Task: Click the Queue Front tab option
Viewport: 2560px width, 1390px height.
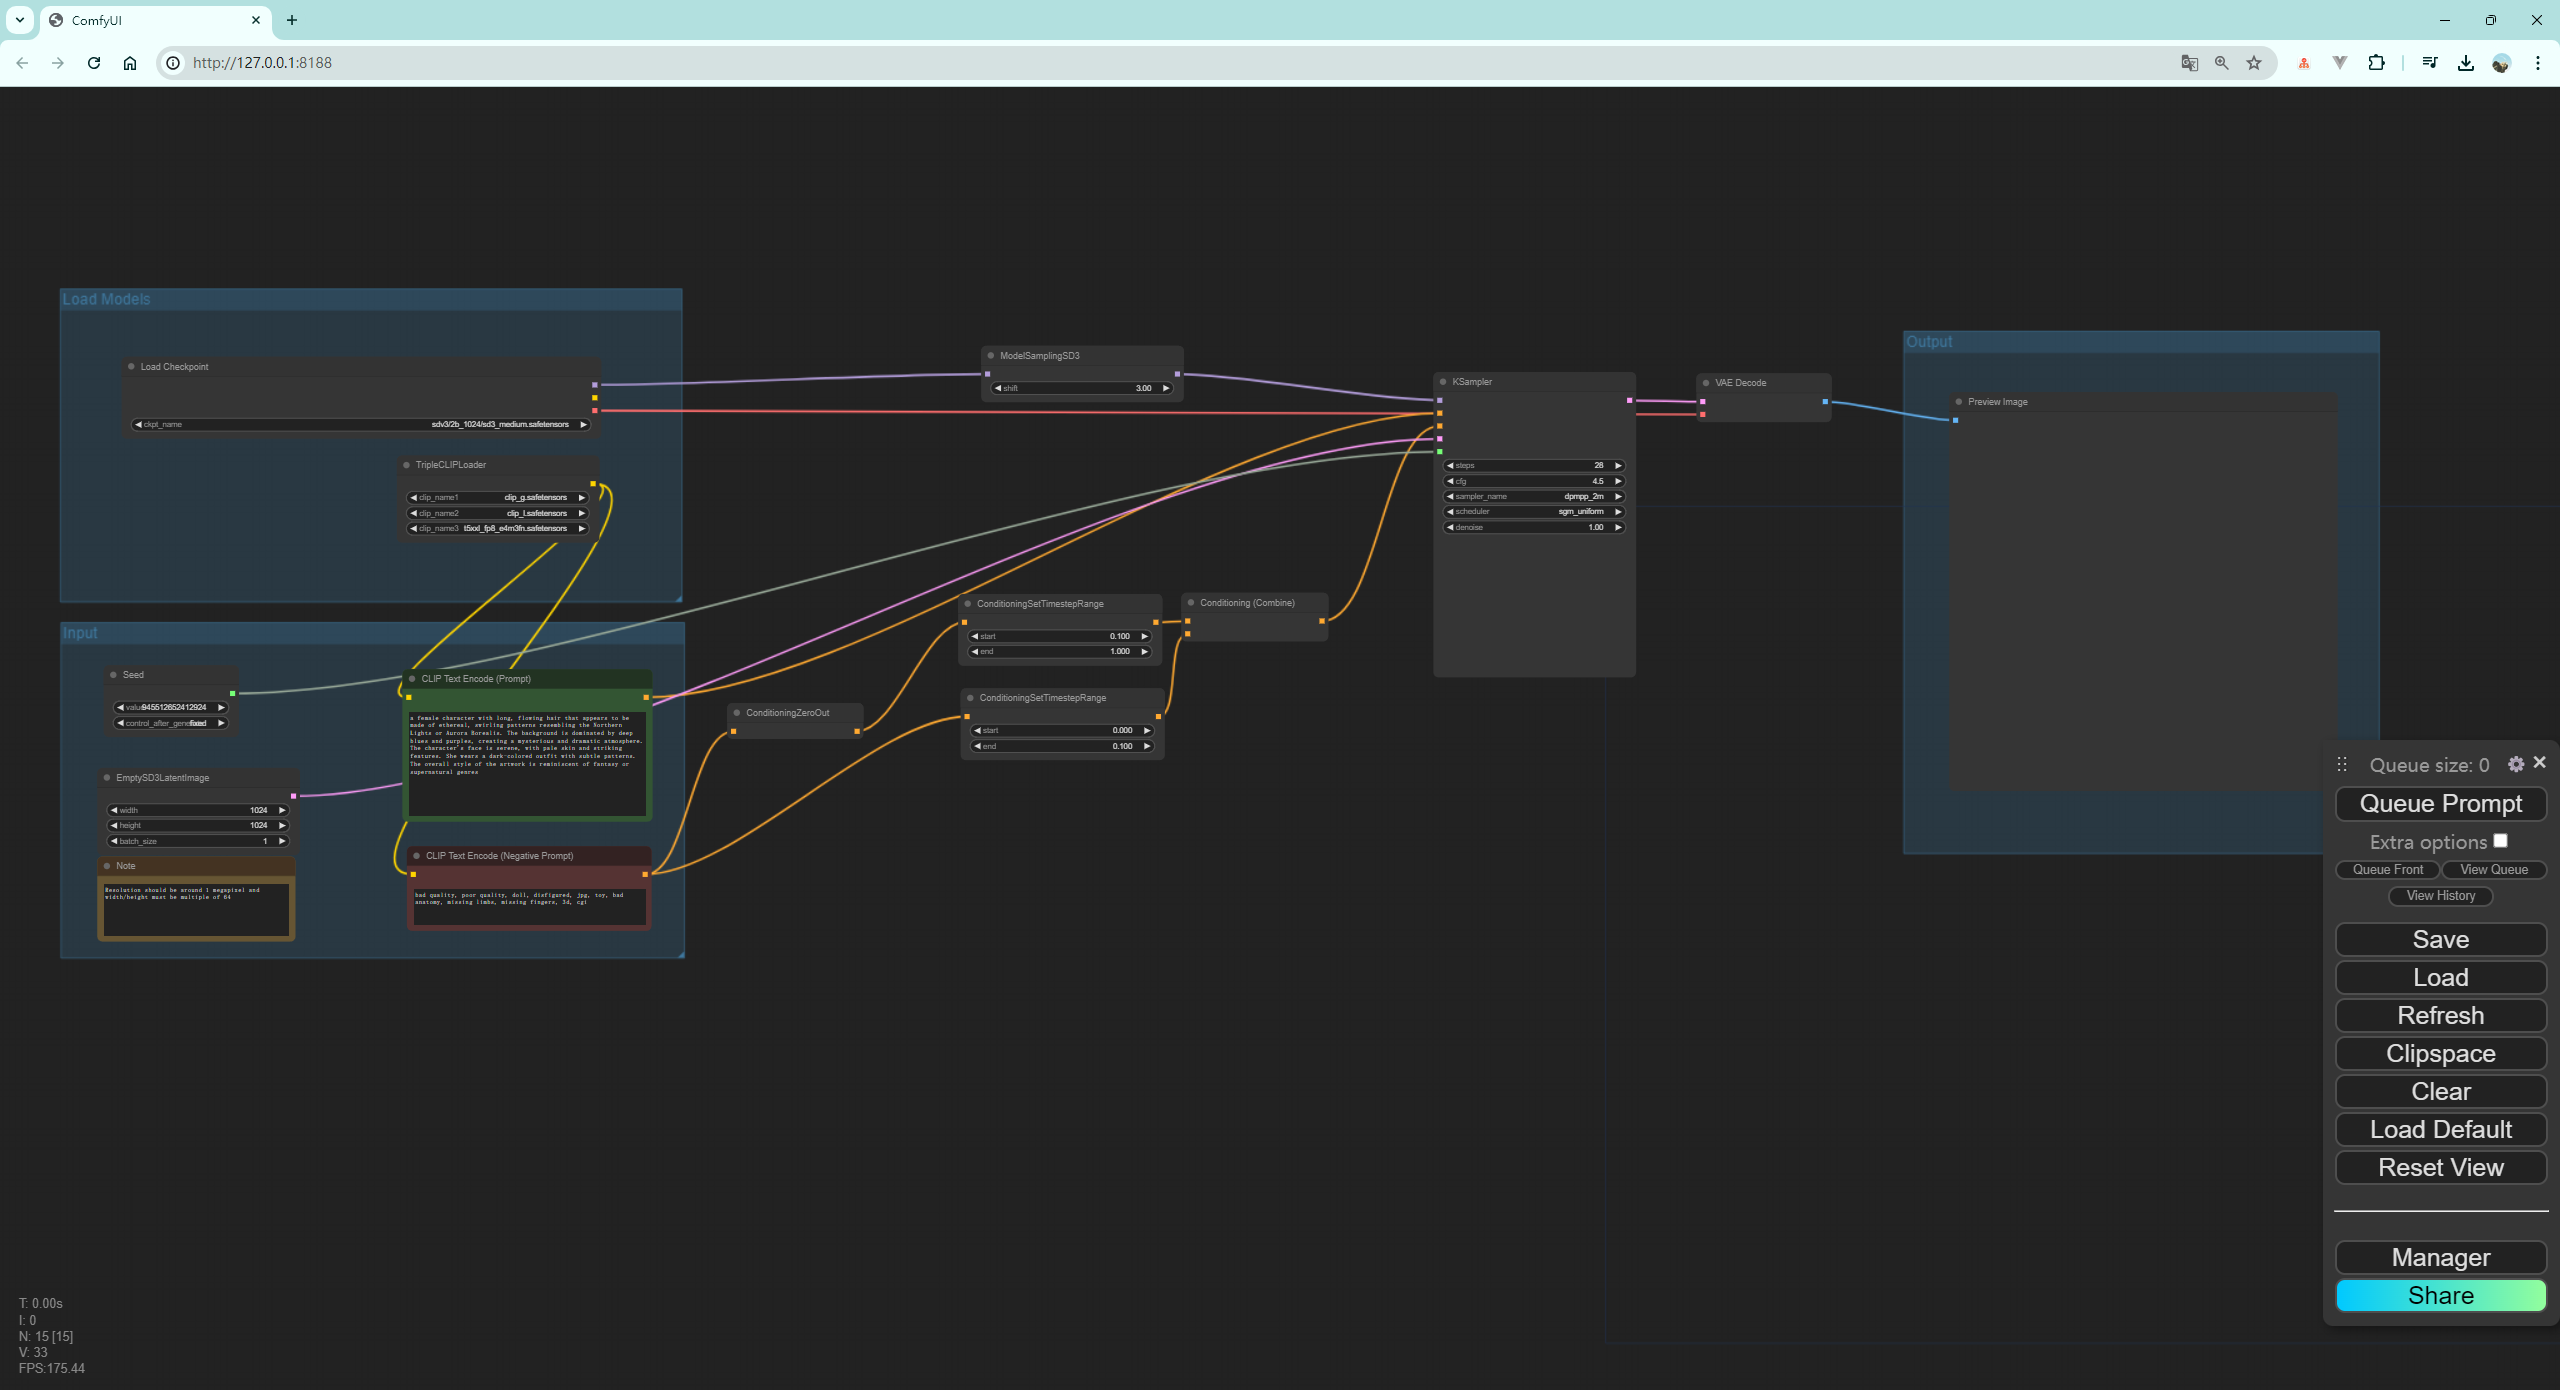Action: click(2385, 868)
